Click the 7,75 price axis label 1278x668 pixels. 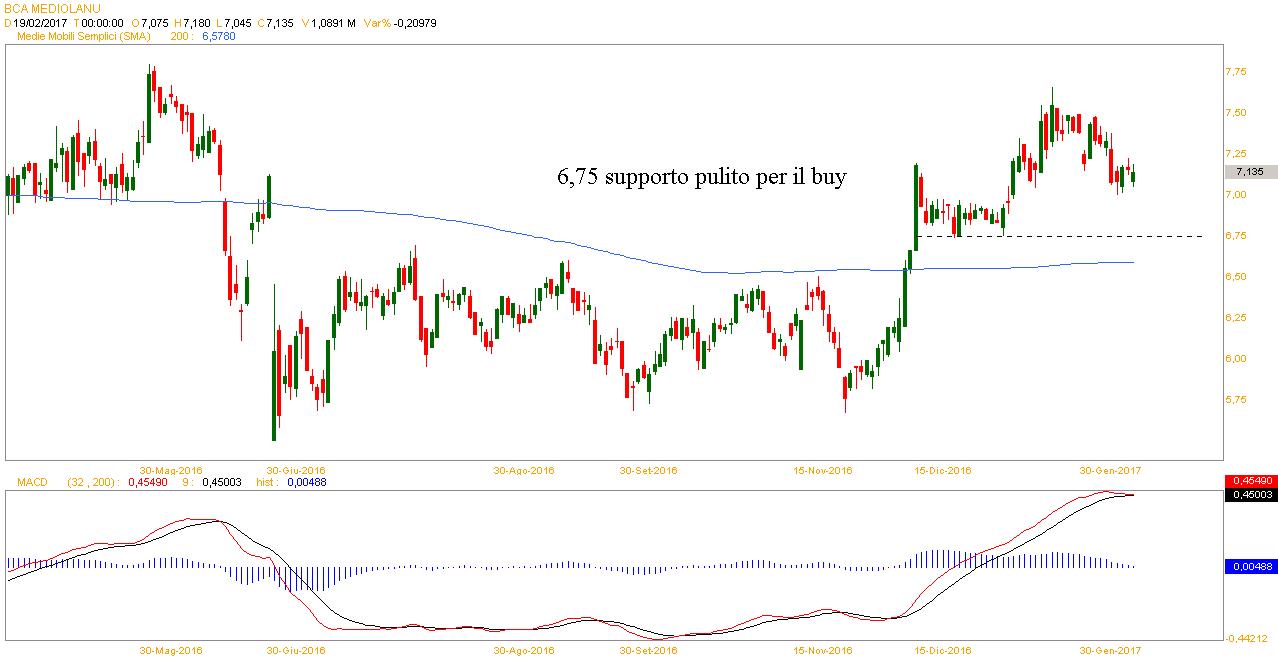tap(1235, 72)
